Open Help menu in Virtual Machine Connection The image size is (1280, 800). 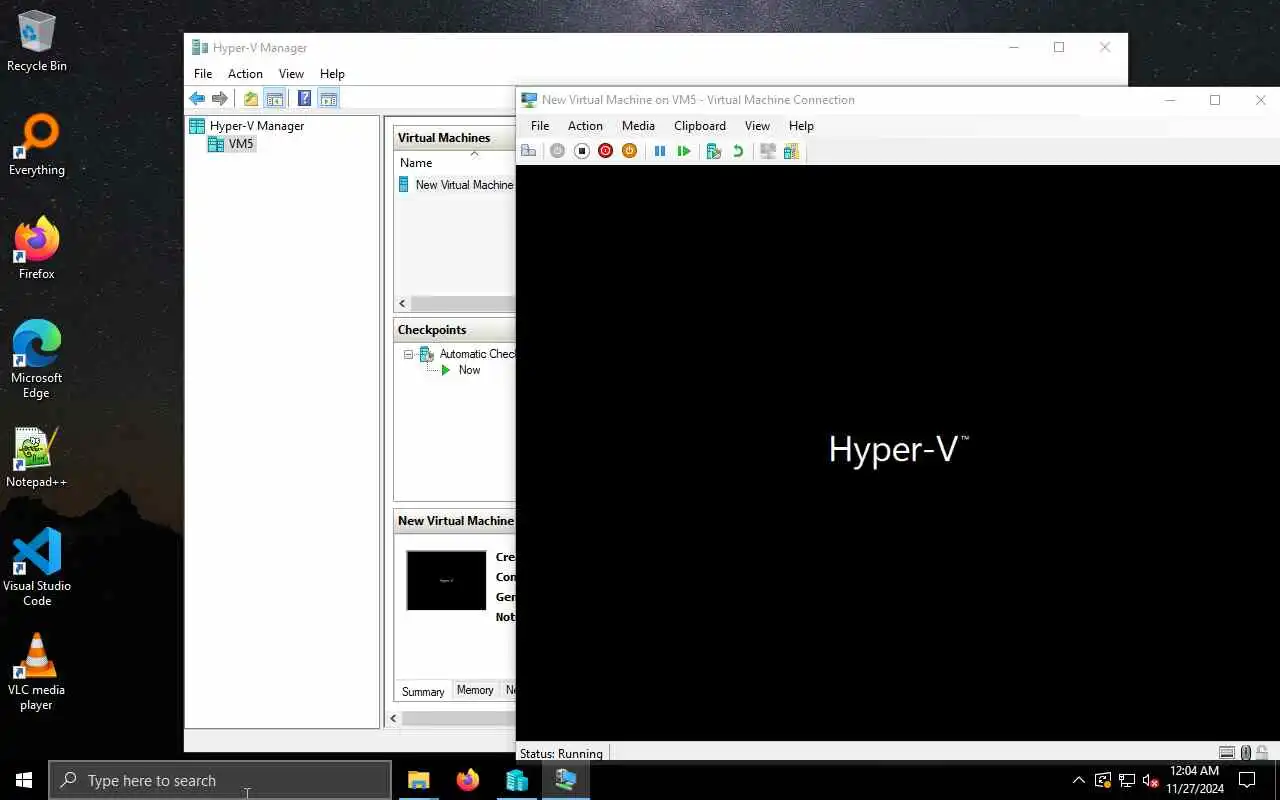point(801,126)
